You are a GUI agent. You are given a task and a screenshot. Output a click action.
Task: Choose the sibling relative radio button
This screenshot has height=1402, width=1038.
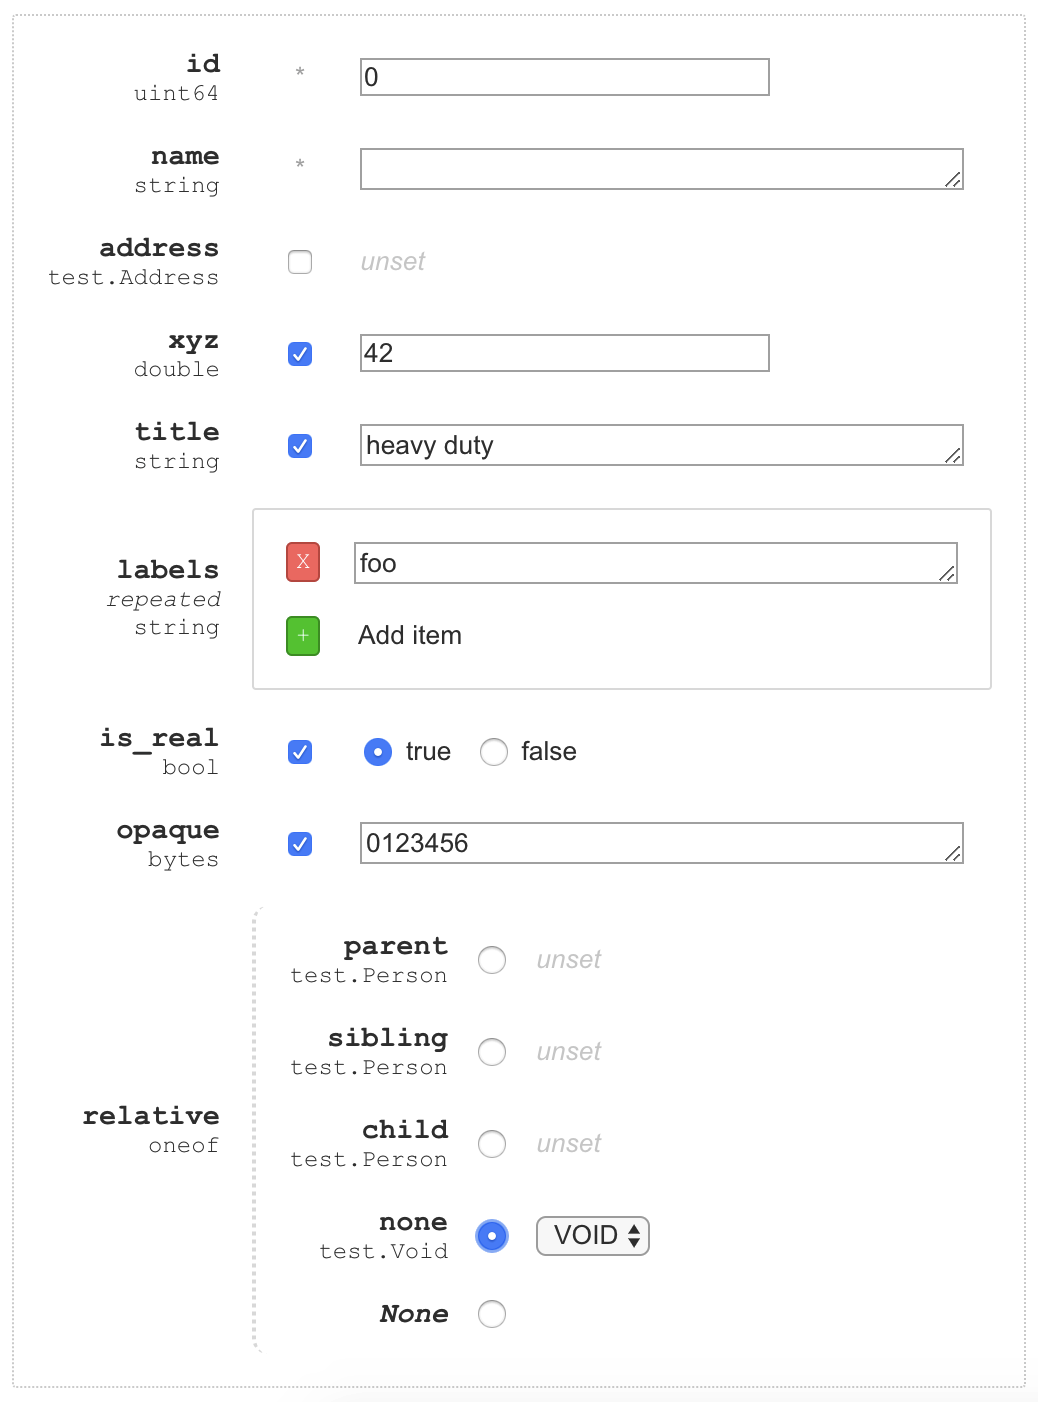pyautogui.click(x=492, y=1052)
